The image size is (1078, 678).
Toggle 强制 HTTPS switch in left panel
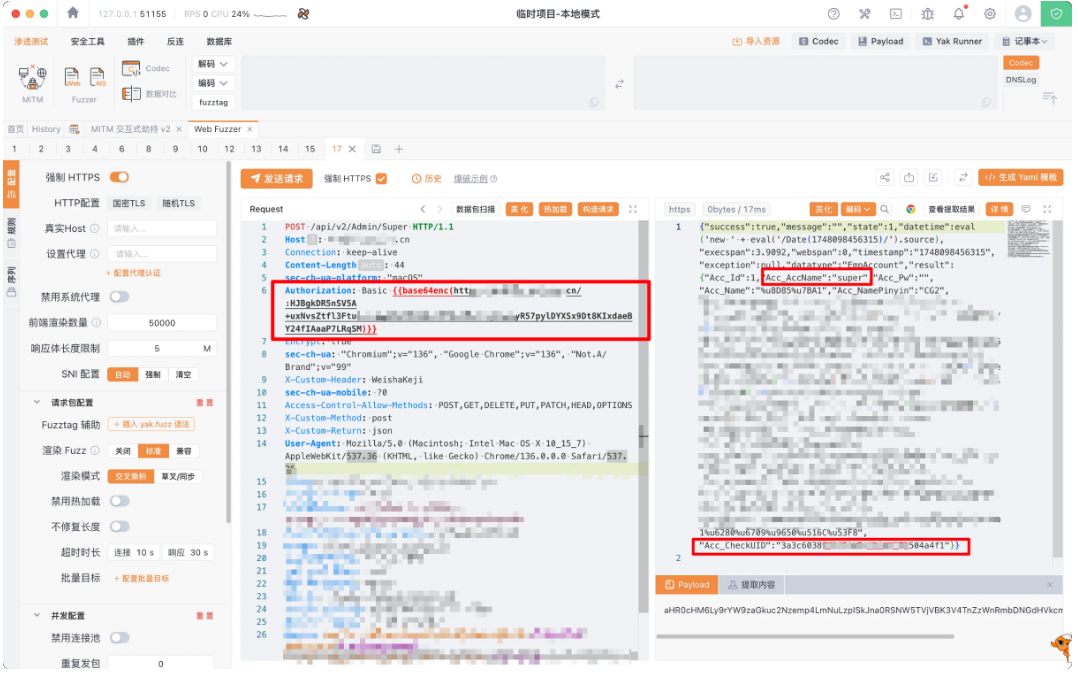tap(119, 177)
